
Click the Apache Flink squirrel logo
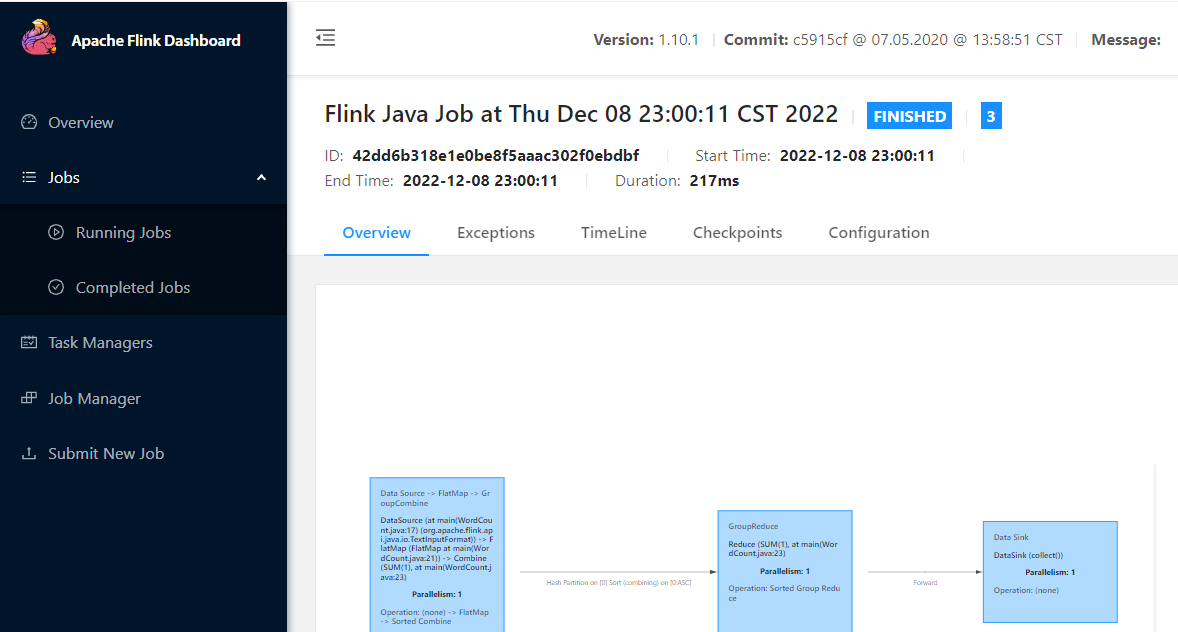click(x=39, y=38)
